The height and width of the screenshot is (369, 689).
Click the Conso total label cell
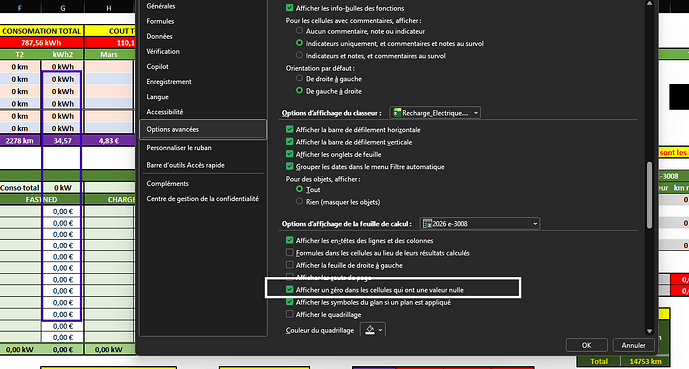(20, 188)
